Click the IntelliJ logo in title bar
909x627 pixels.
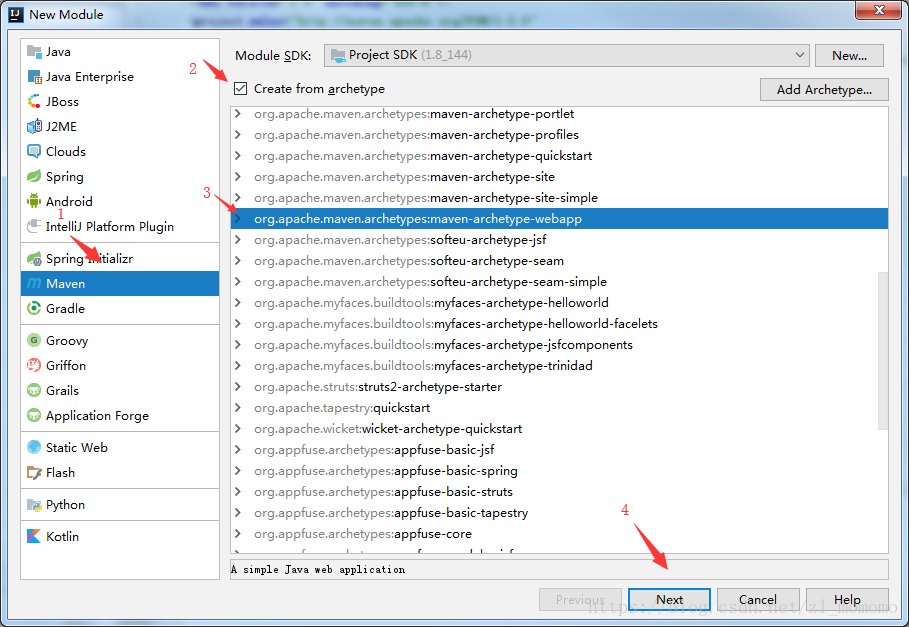click(x=16, y=14)
